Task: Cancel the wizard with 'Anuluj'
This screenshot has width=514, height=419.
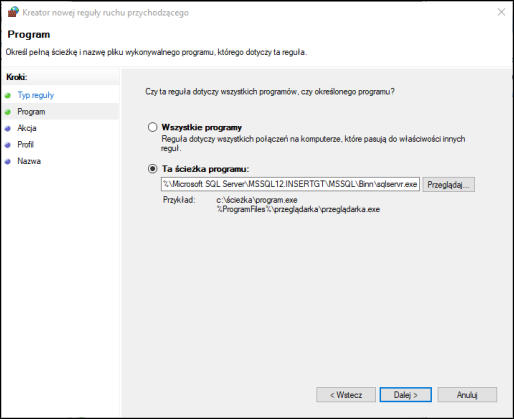Action: pyautogui.click(x=467, y=395)
